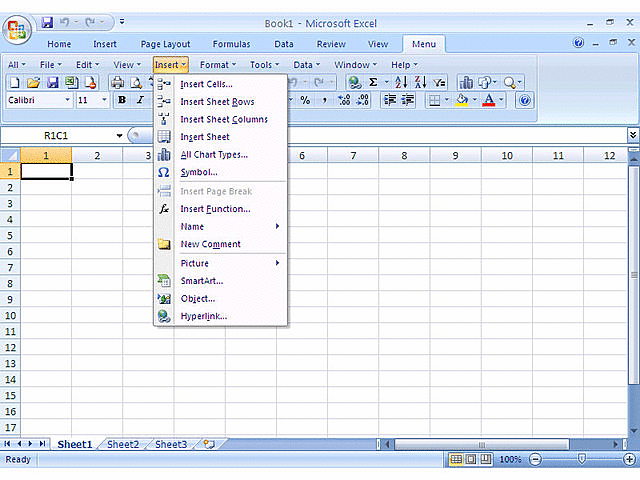The height and width of the screenshot is (480, 640).
Task: Choose Insert Cells... from the menu
Action: 221,84
